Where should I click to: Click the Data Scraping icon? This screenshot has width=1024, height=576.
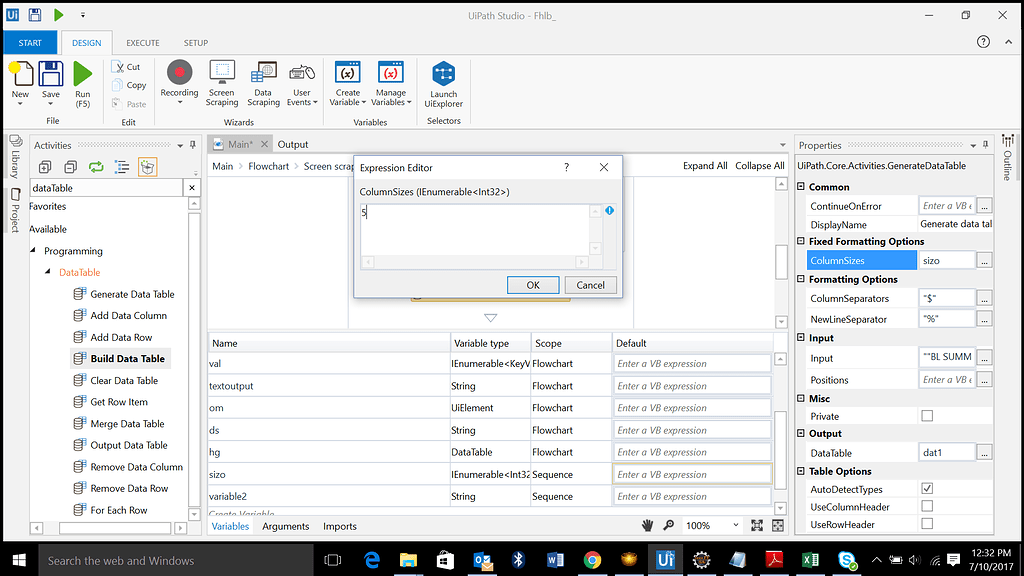263,73
